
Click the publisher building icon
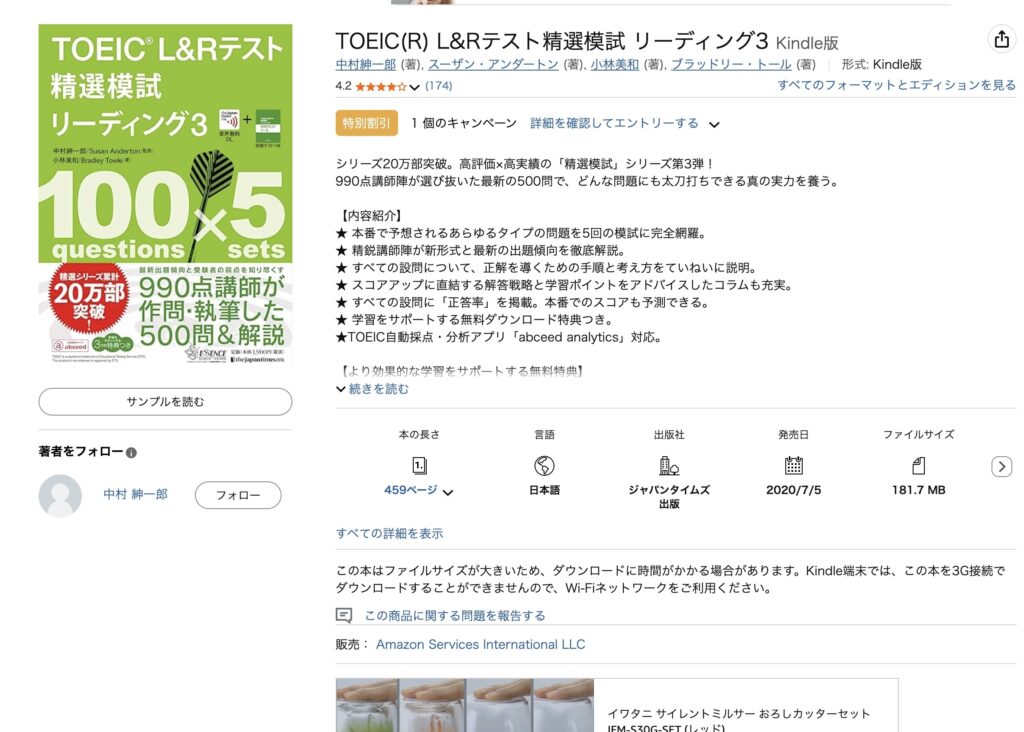pyautogui.click(x=669, y=466)
